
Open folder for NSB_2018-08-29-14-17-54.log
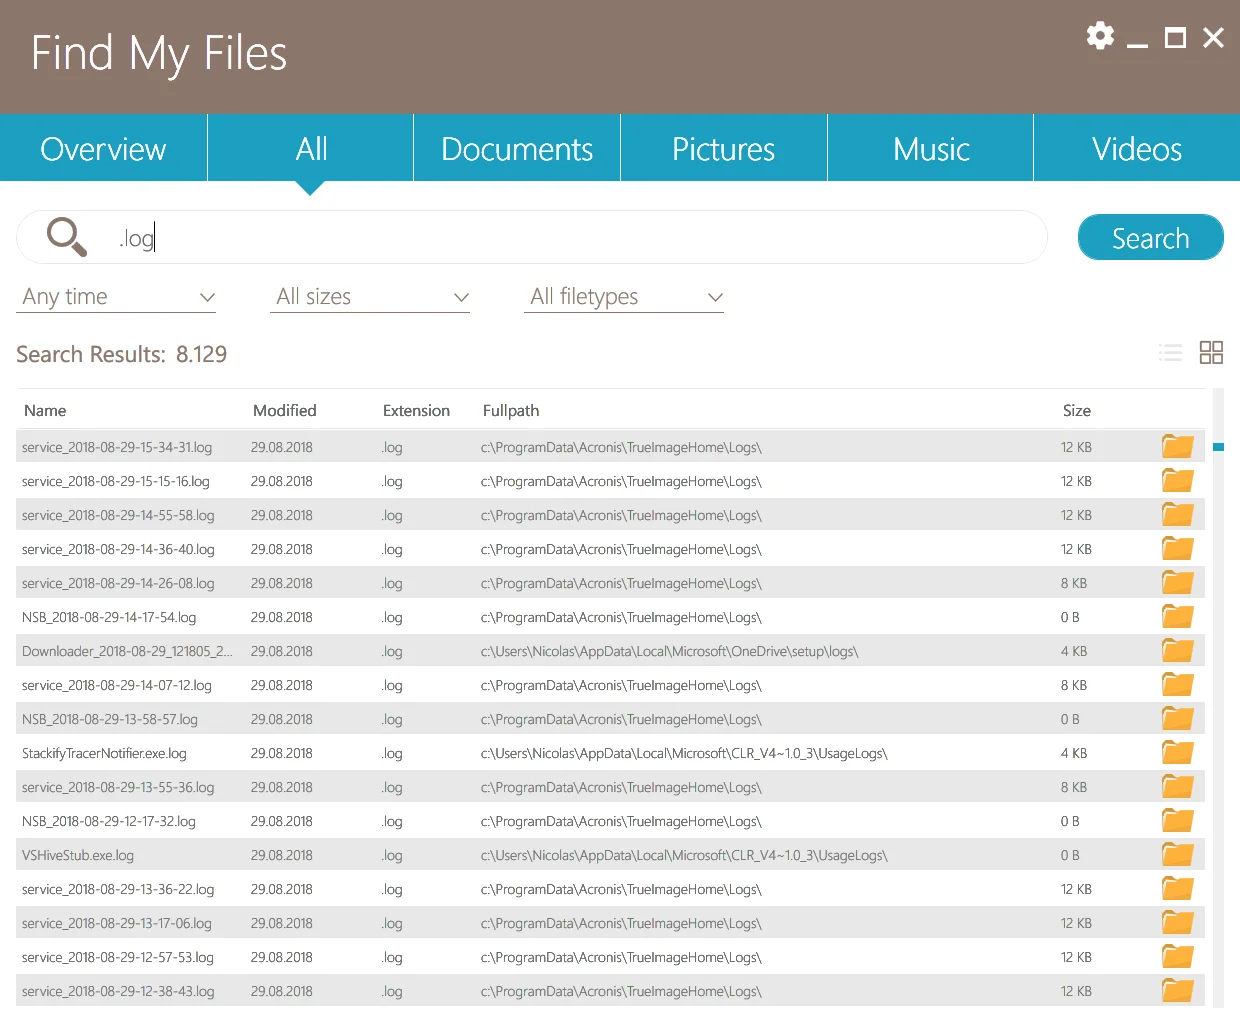[1177, 616]
